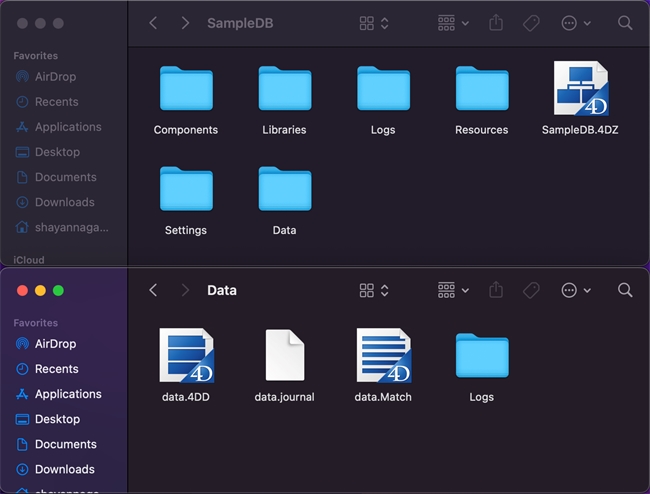
Task: Open shayannaga home folder in SampleDB sidebar
Action: tap(63, 227)
